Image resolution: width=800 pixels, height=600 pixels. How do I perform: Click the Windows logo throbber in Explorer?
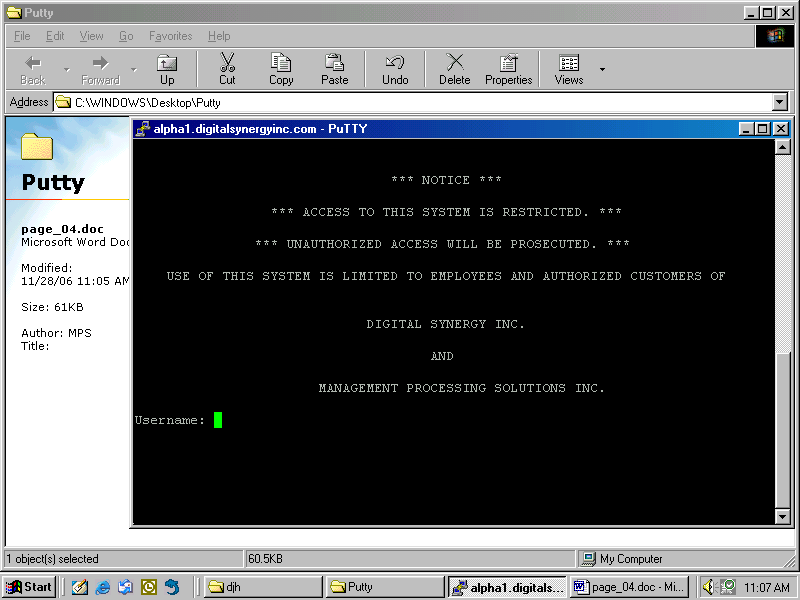point(774,36)
